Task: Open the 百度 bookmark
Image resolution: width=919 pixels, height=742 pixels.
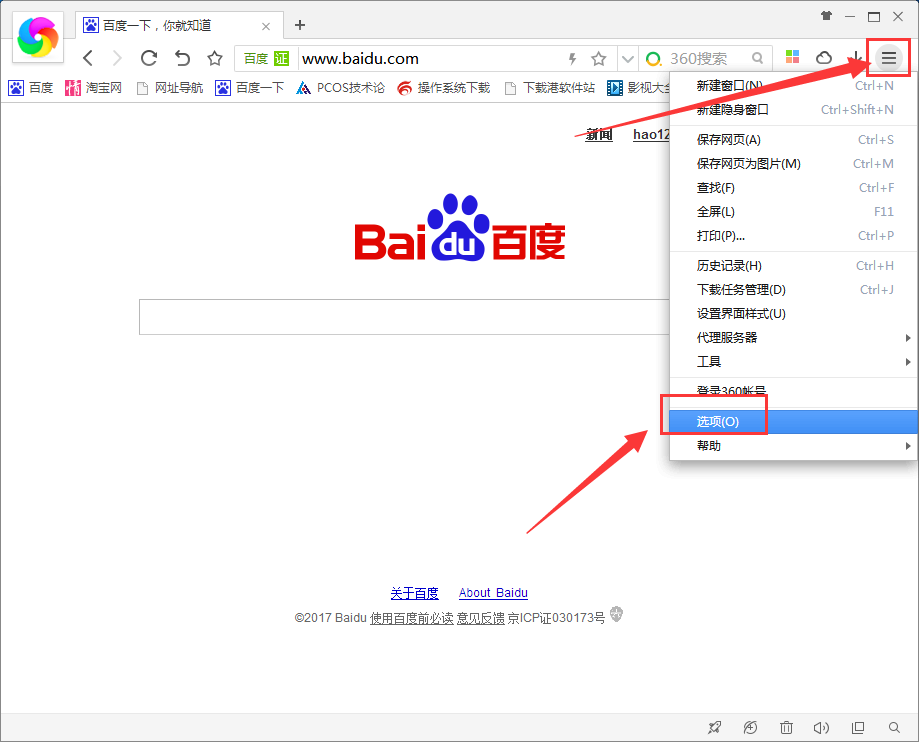Action: point(31,88)
